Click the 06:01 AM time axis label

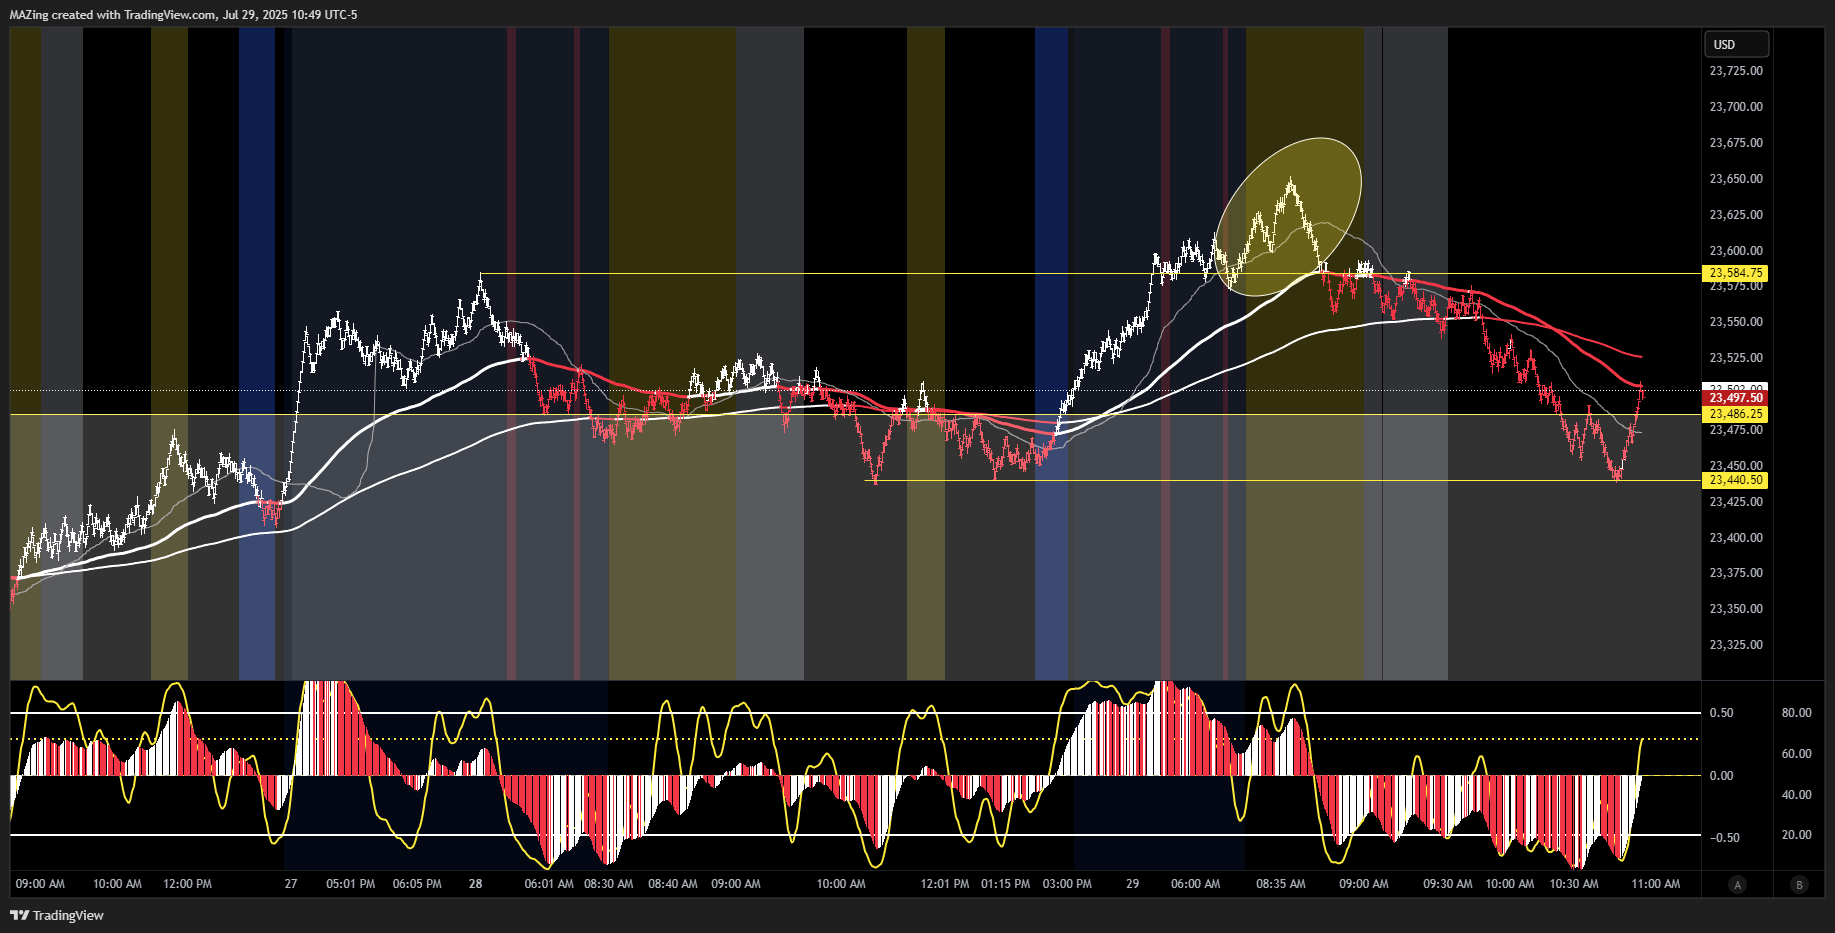tap(549, 884)
